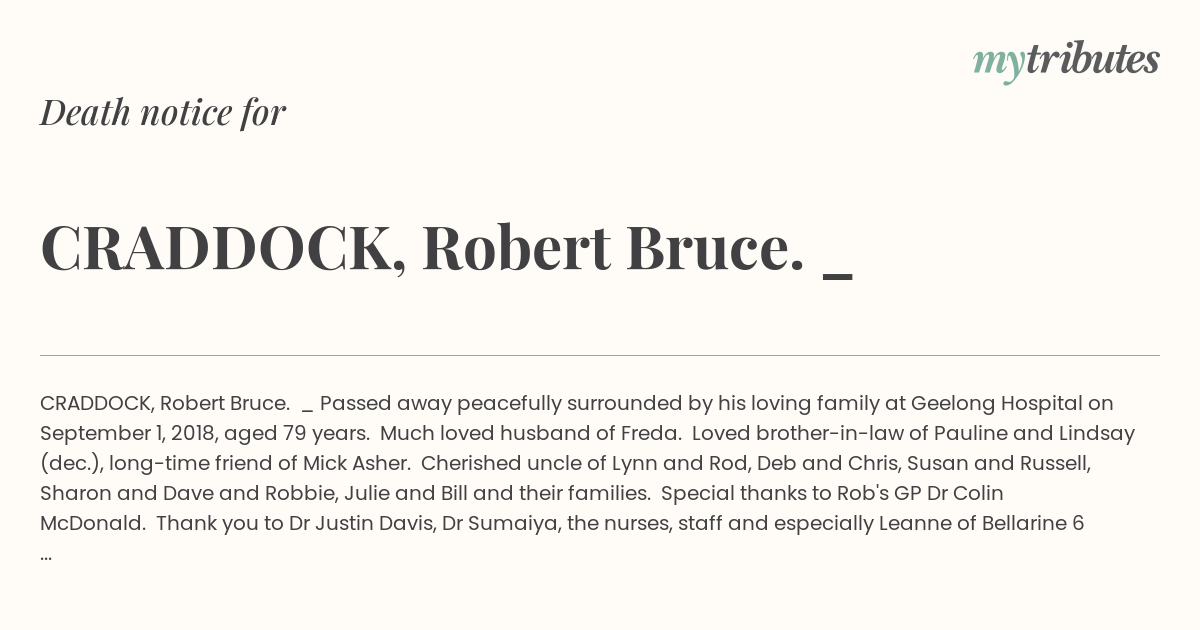Screen dimensions: 1200x630
Task: Click the horizontal divider line
Action: pos(600,355)
